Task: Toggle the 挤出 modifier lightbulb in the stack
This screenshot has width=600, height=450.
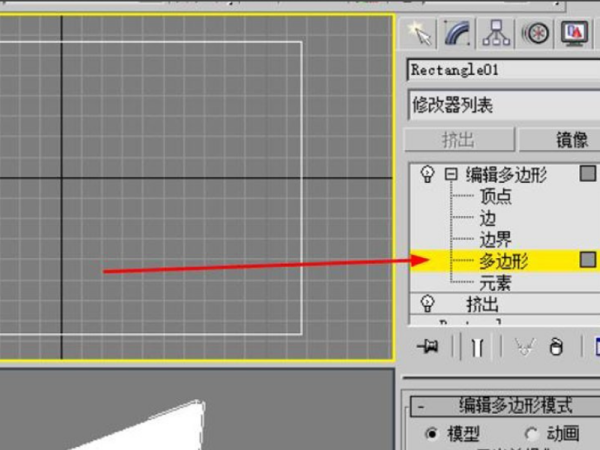Action: tap(427, 304)
